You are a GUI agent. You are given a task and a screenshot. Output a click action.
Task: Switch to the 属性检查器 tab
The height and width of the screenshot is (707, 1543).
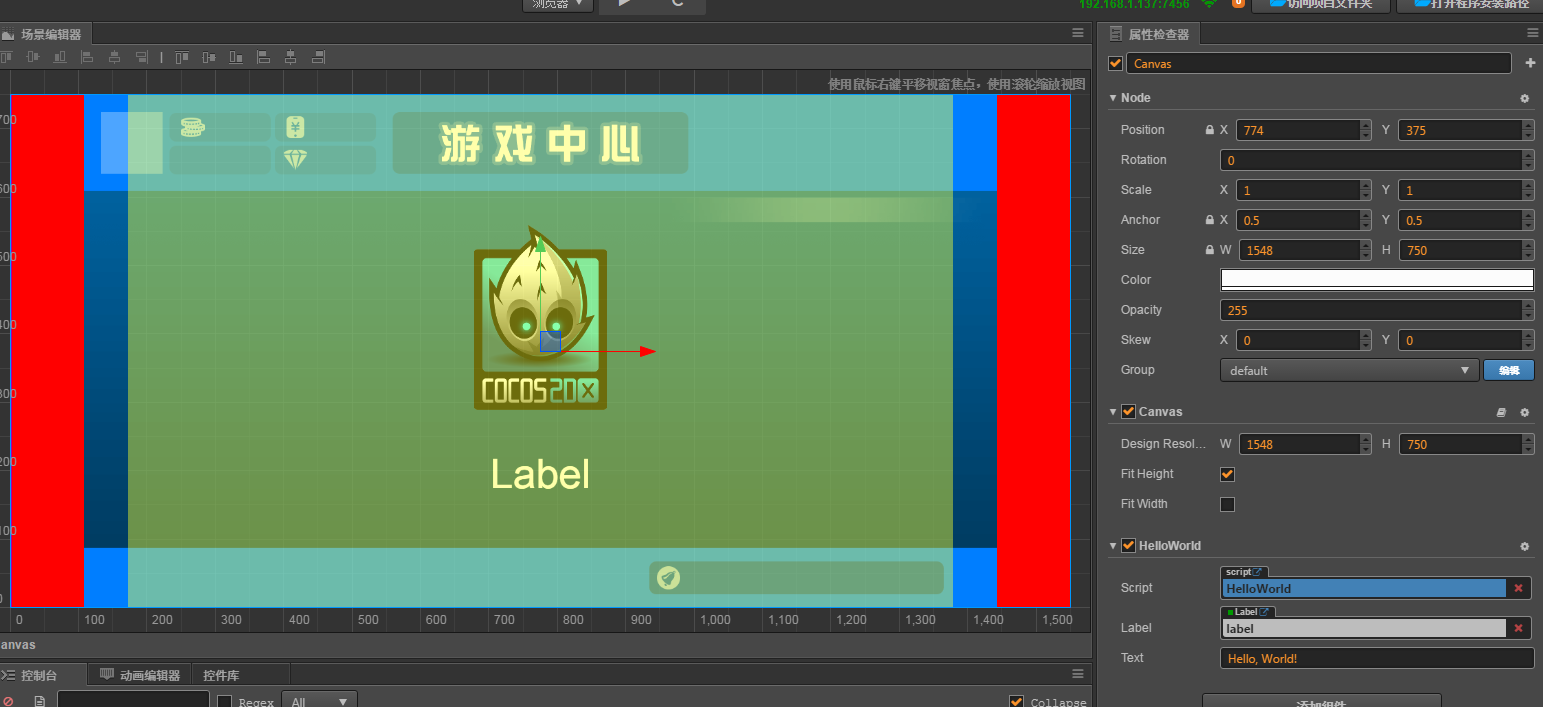[1150, 34]
